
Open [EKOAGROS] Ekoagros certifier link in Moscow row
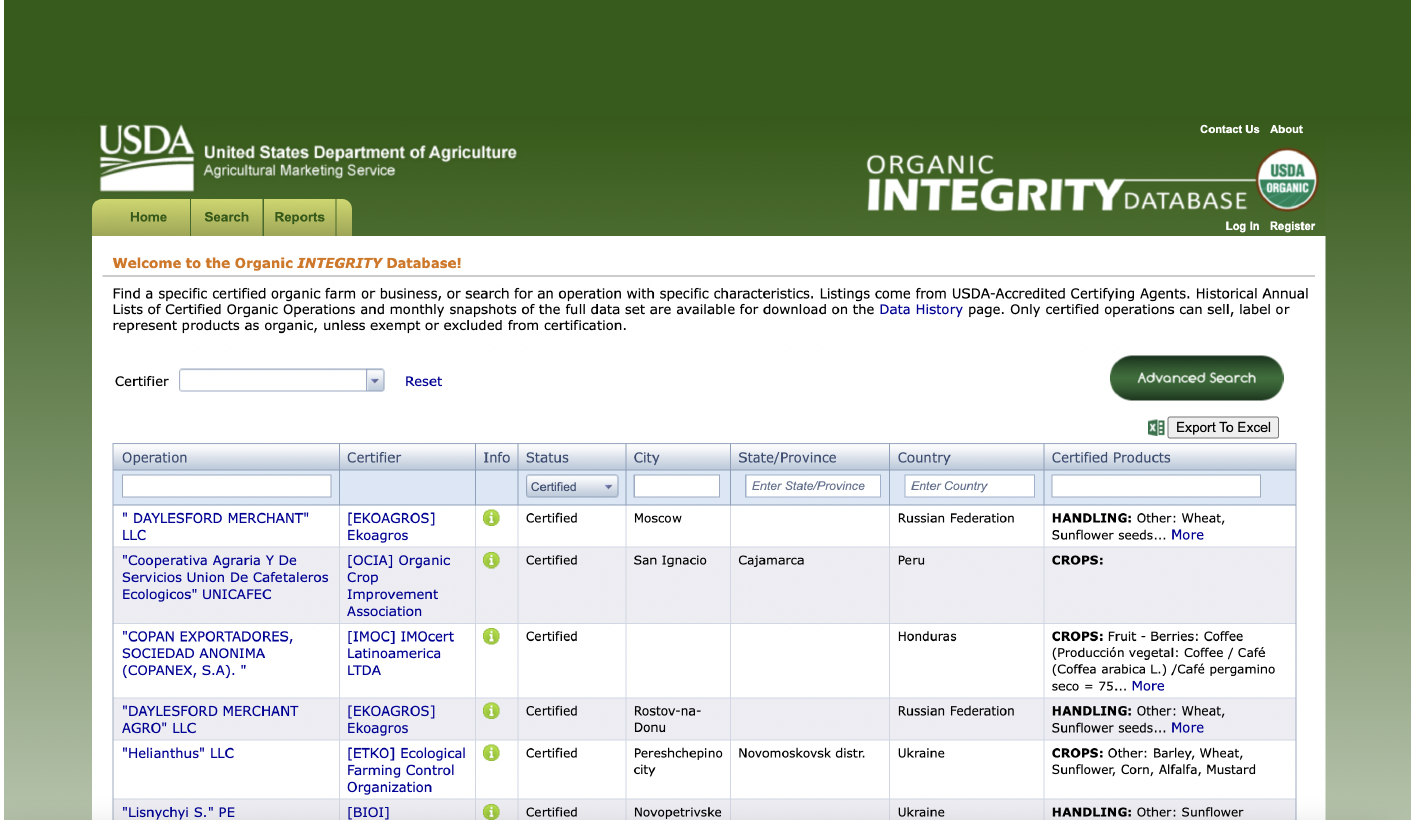coord(391,526)
